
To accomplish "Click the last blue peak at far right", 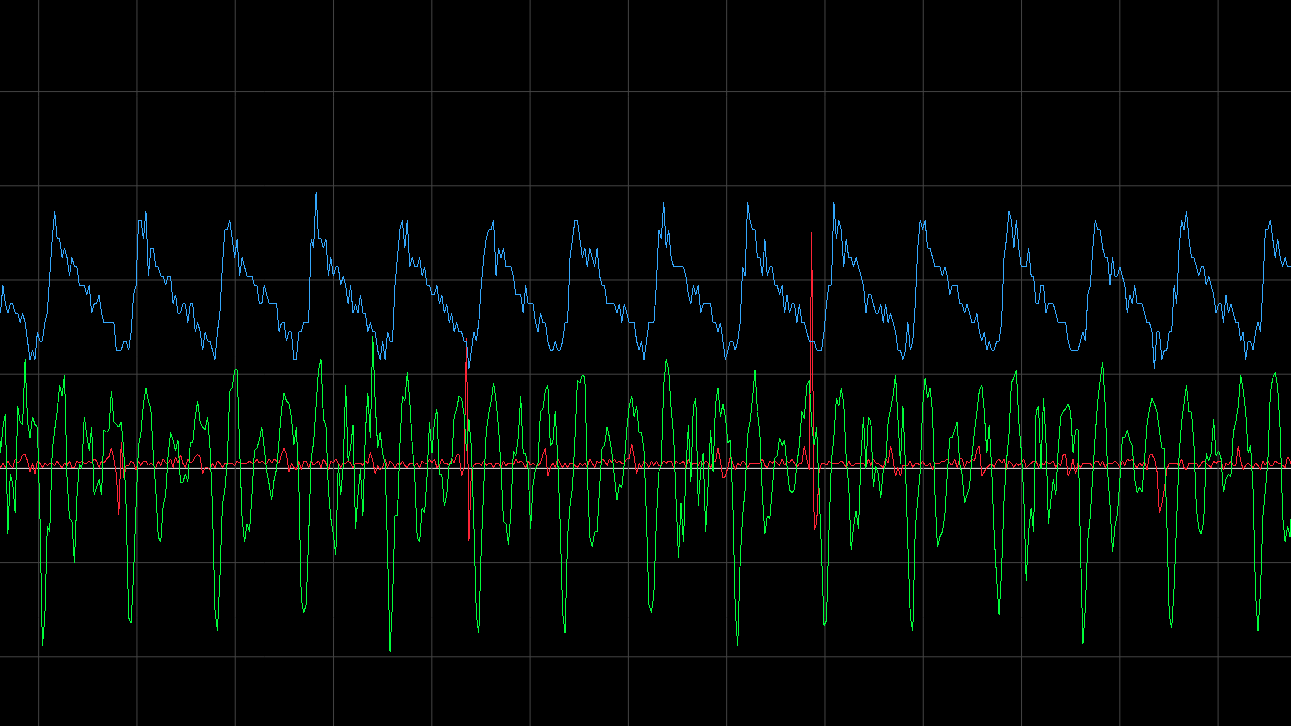I will [1271, 221].
